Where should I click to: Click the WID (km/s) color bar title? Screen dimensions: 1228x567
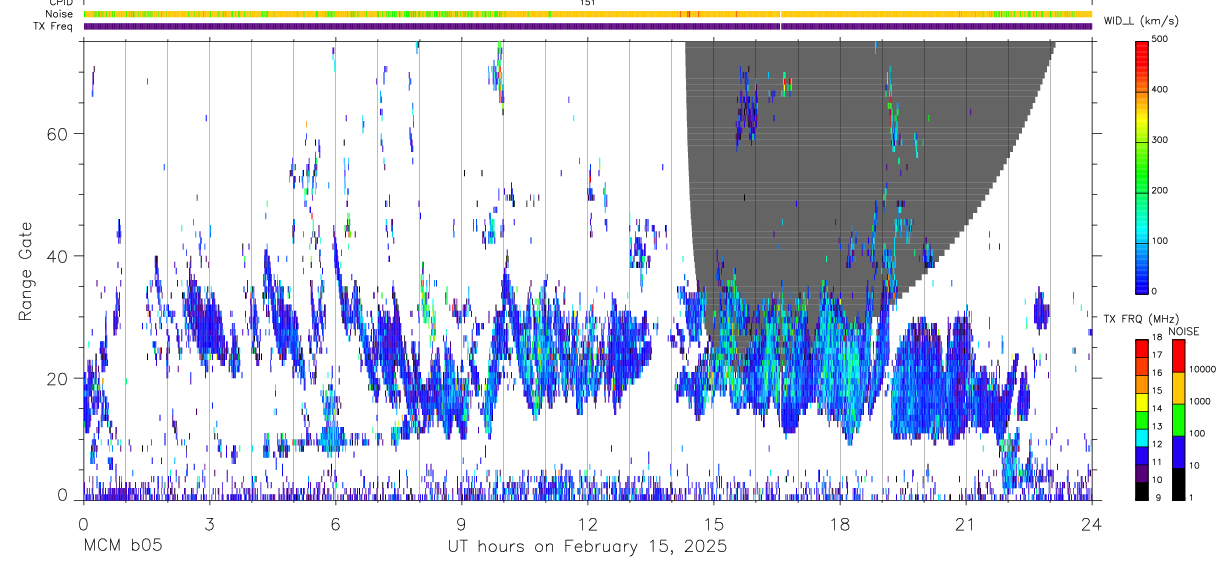pos(1142,21)
